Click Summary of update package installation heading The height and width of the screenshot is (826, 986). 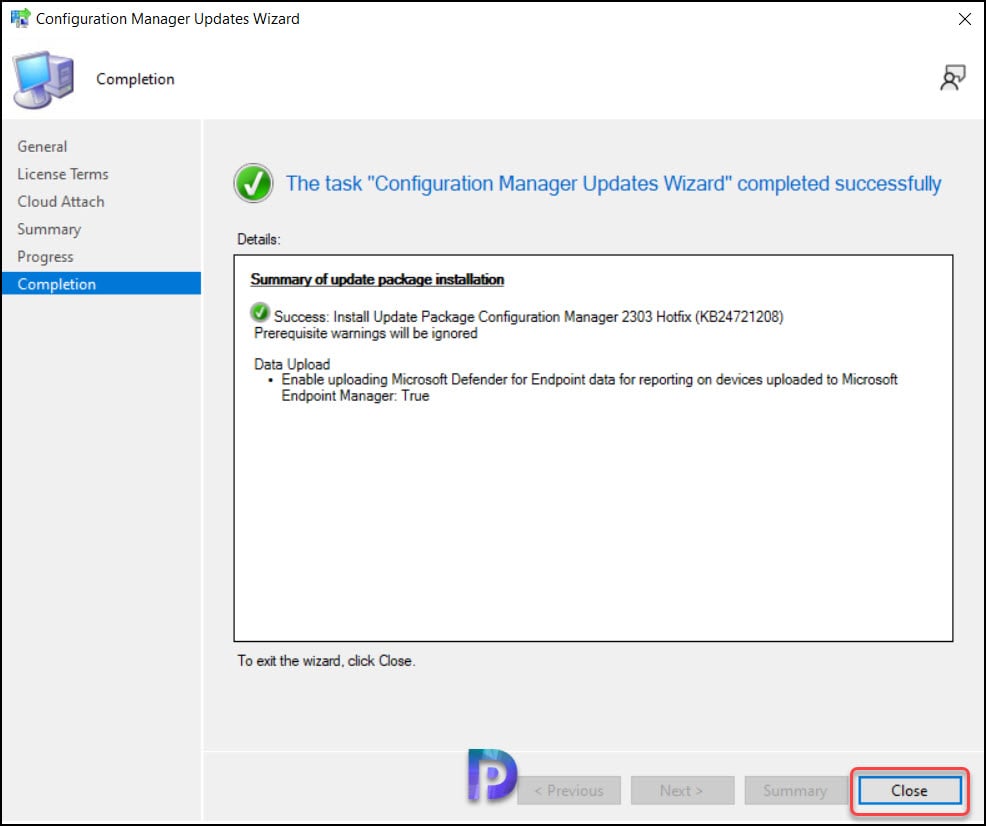377,279
